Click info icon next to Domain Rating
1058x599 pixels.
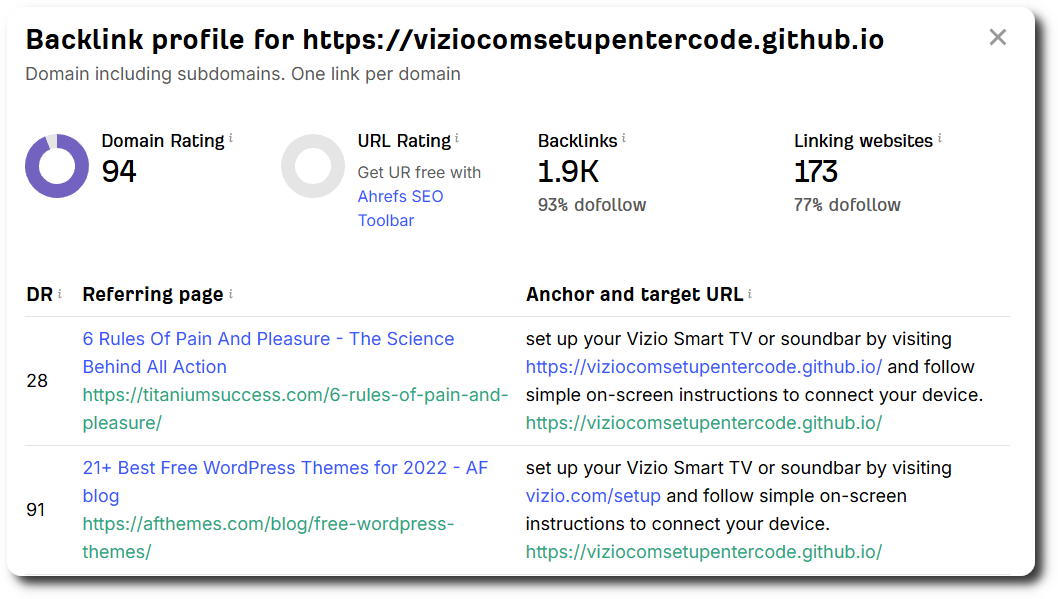pyautogui.click(x=231, y=138)
